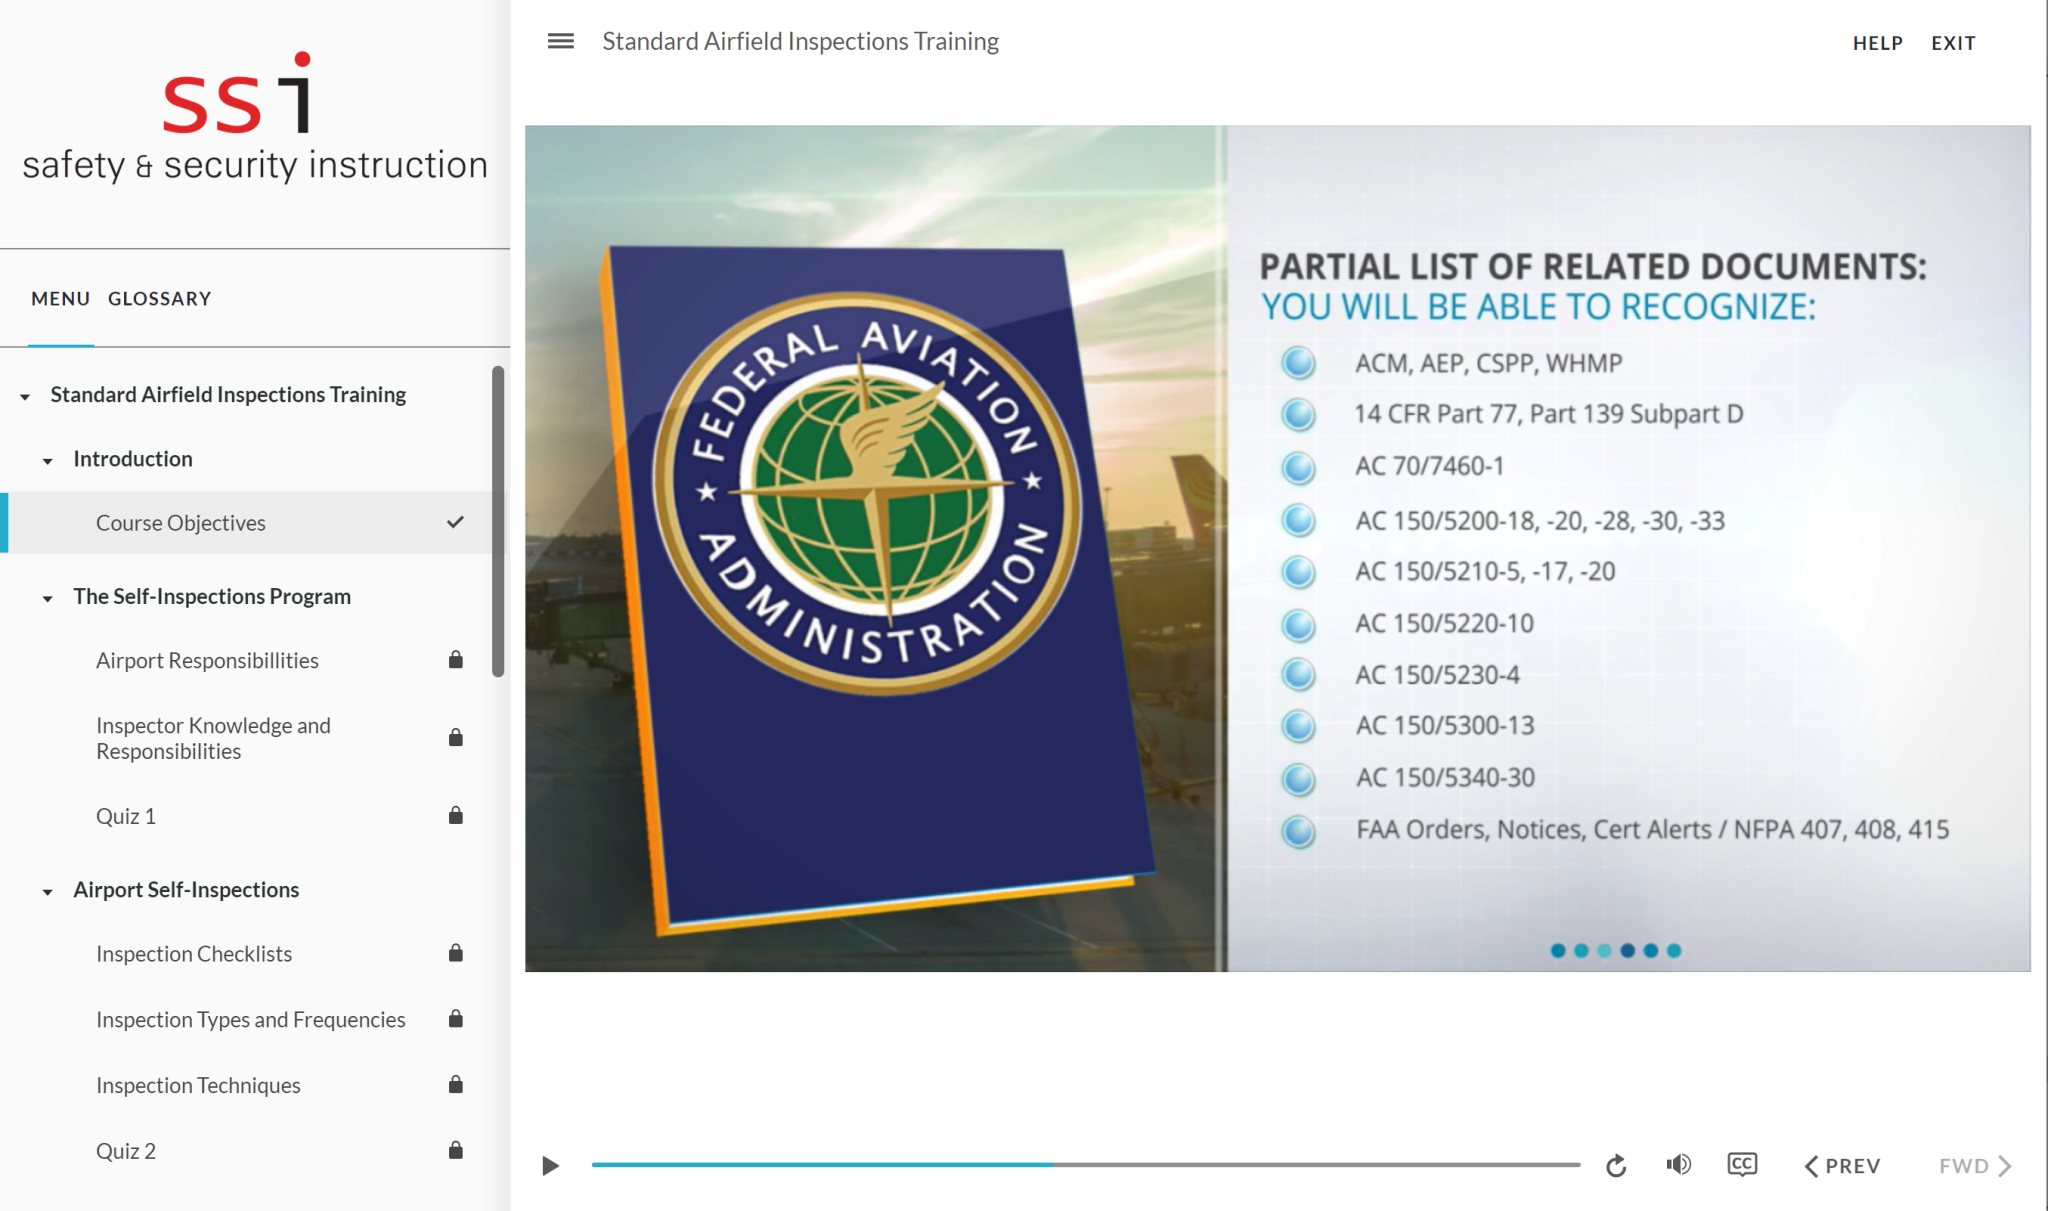Screen dimensions: 2048x1211
Task: Collapse the Airport Self-Inspections section
Action: pos(47,891)
